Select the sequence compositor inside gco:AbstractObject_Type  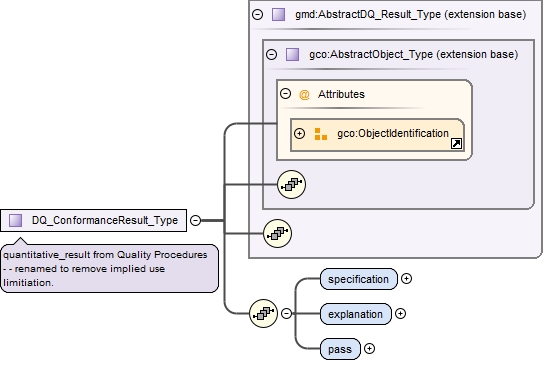(291, 184)
